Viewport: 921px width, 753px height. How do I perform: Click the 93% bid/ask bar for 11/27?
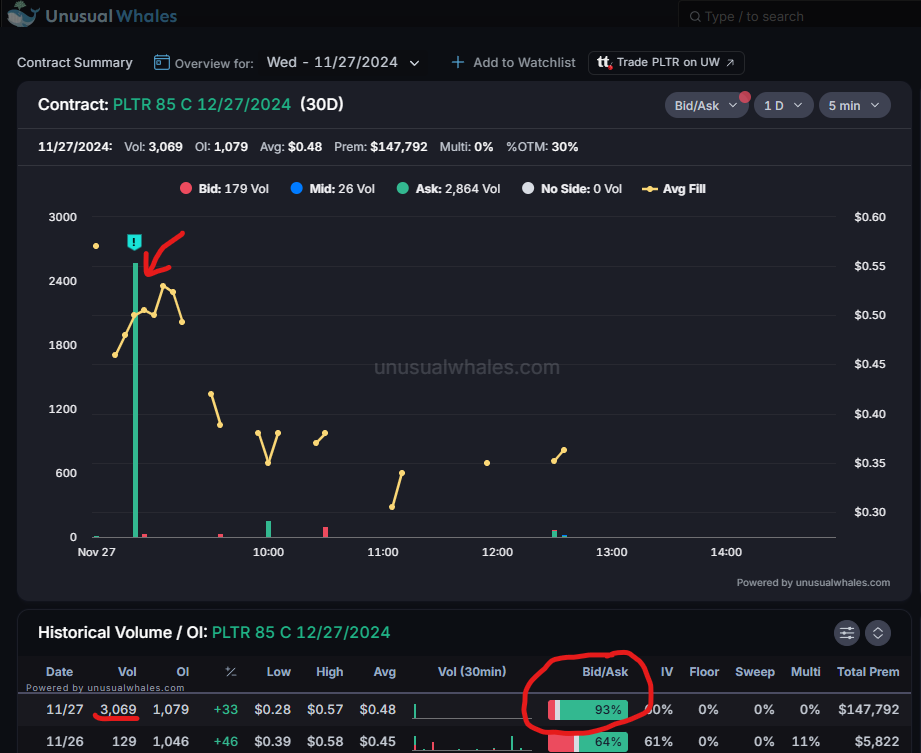tap(588, 710)
